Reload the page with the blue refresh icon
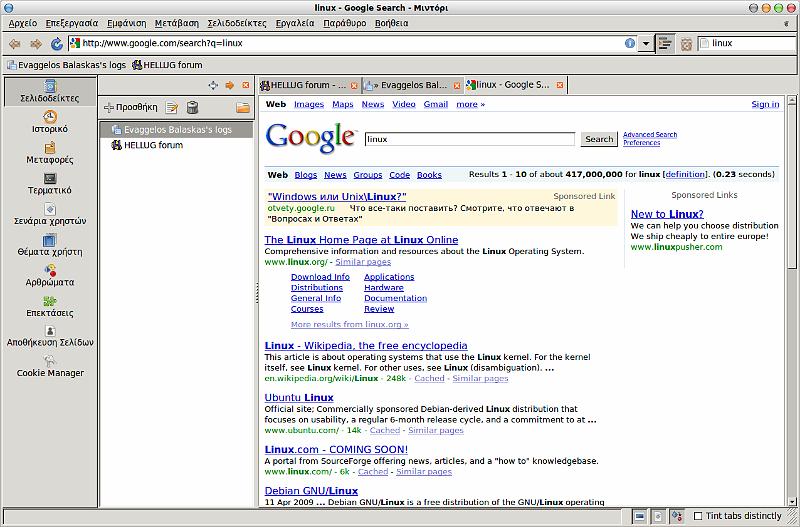Viewport: 800px width, 527px height. [x=57, y=44]
